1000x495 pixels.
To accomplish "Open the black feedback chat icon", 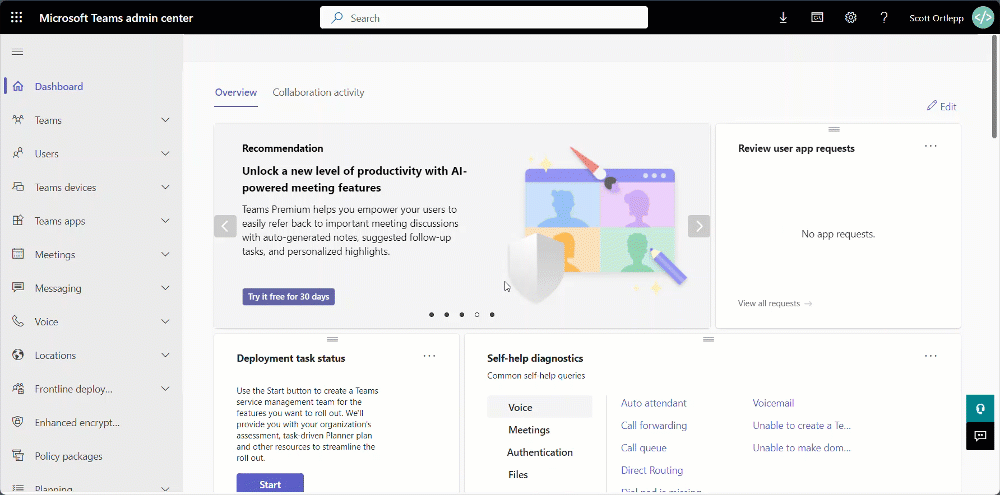I will coord(980,436).
